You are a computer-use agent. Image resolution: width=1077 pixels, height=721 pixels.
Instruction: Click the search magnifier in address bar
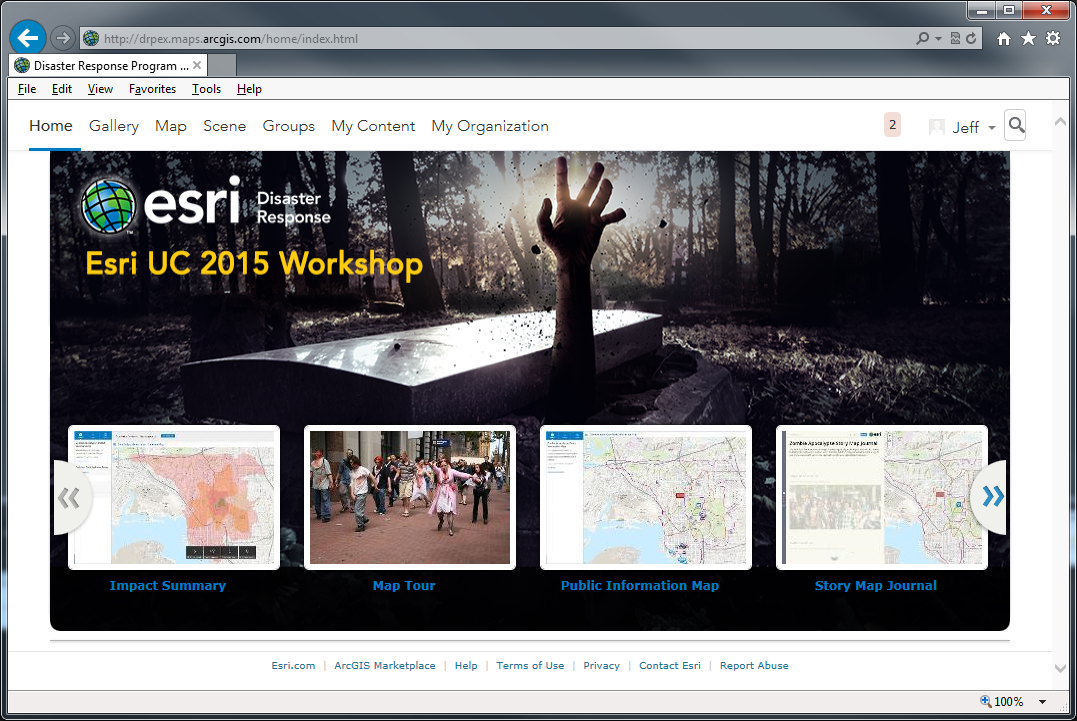(922, 38)
